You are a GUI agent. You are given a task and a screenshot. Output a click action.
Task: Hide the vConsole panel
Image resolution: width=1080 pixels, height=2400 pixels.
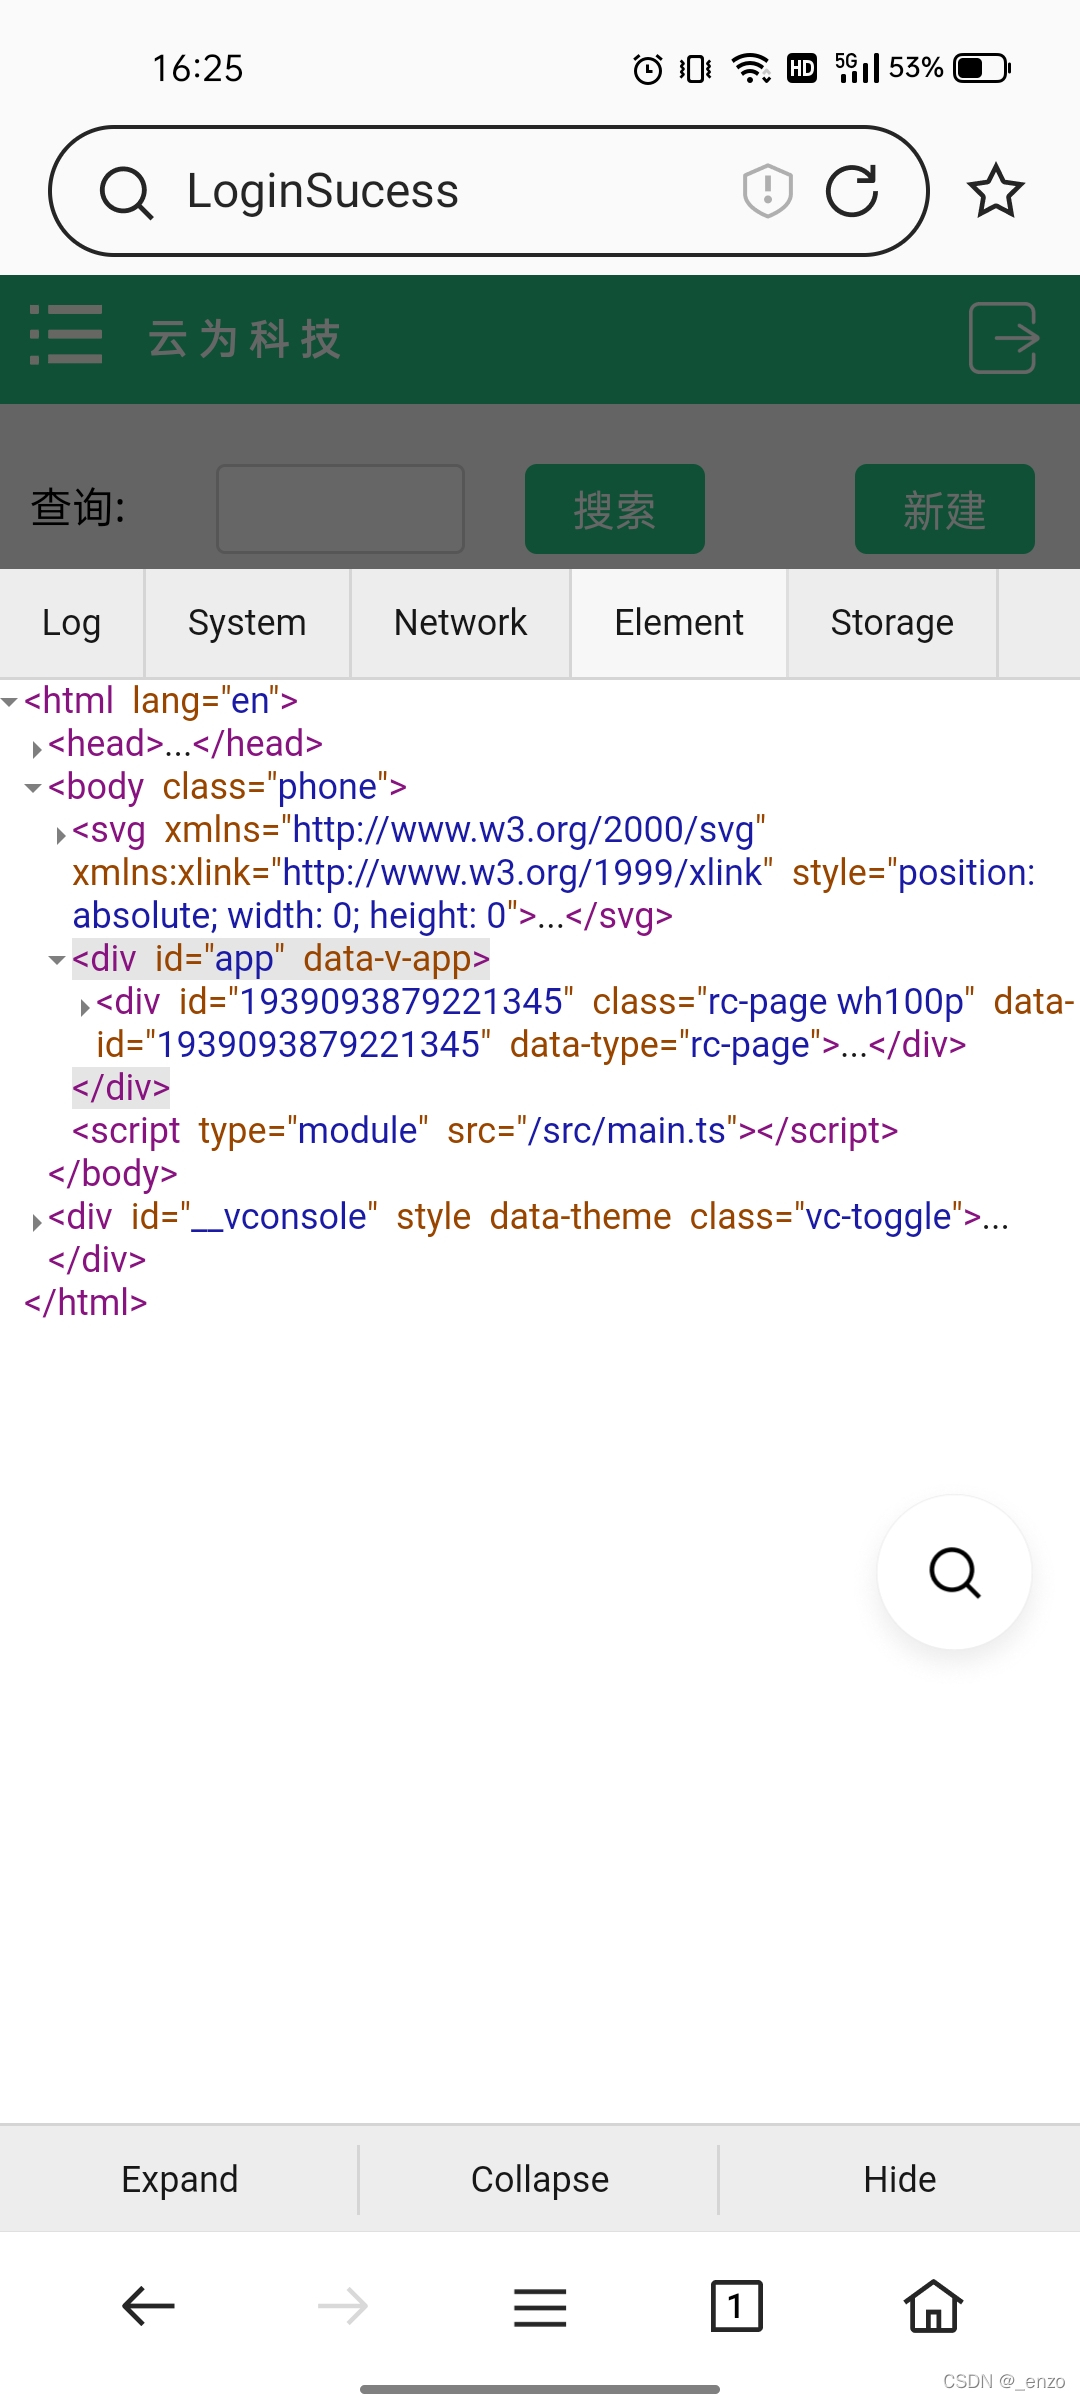coord(900,2179)
